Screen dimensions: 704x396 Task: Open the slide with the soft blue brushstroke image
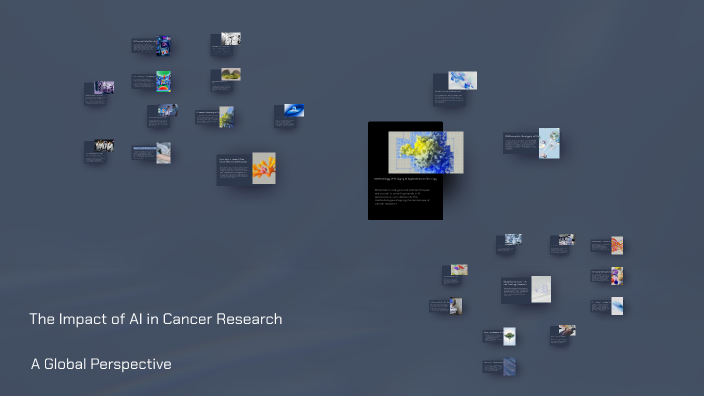607,306
